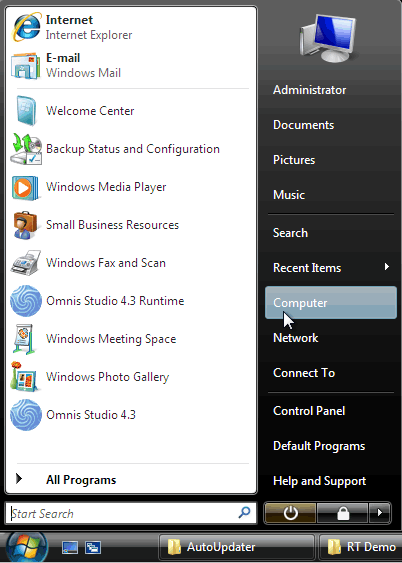The height and width of the screenshot is (563, 402).
Task: Switch to AutoUpdater taskbar window
Action: (237, 547)
